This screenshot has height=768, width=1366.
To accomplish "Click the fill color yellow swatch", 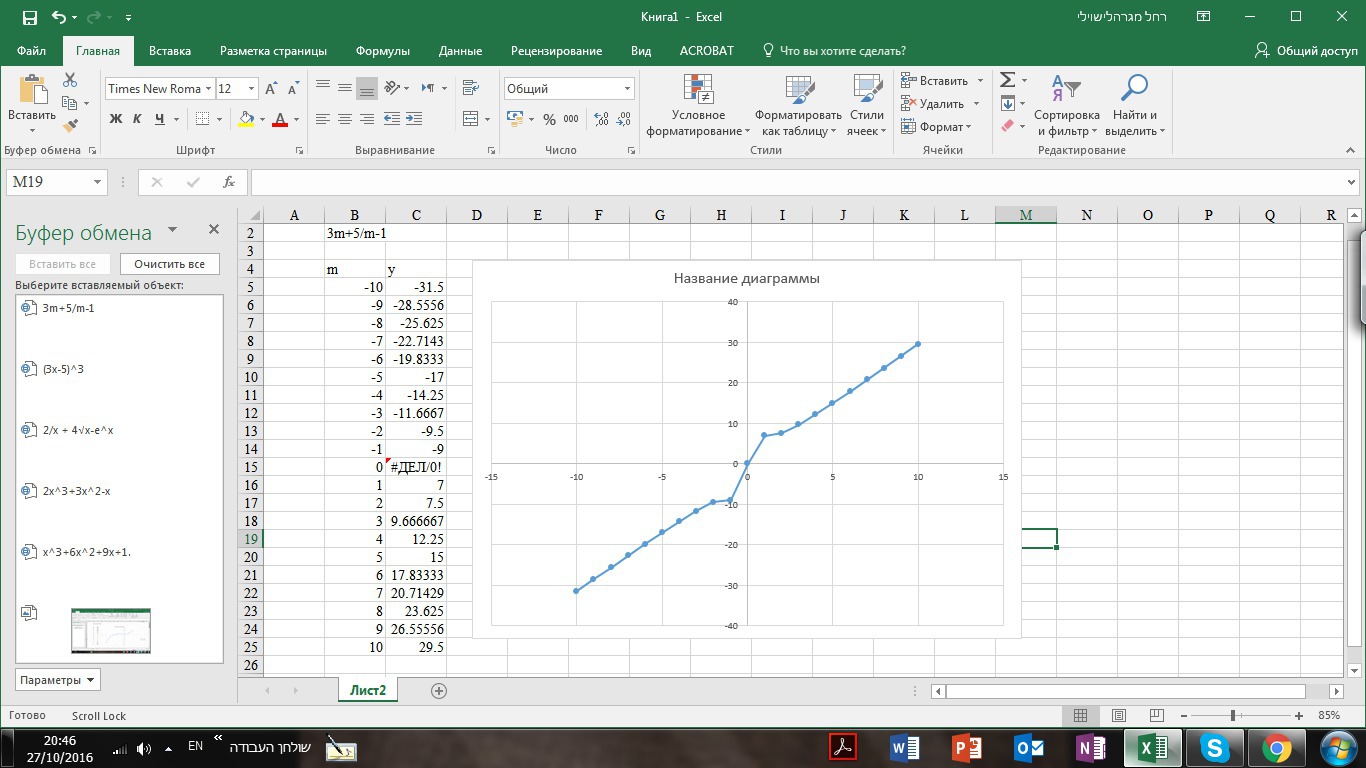I will pyautogui.click(x=246, y=119).
